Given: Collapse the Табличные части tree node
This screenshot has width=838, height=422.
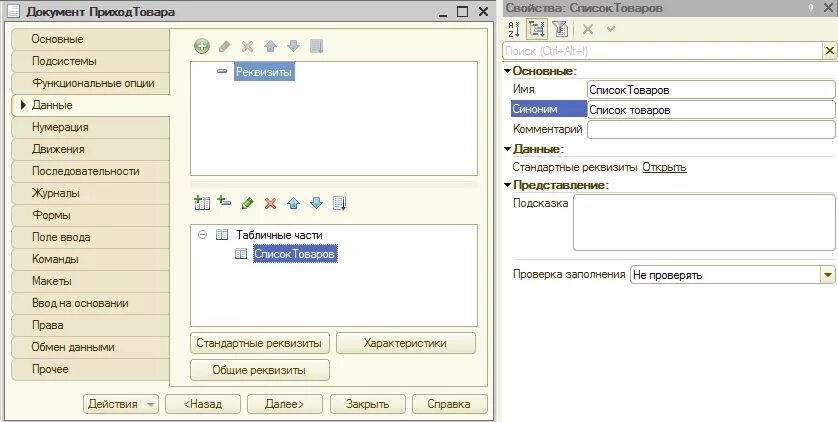Looking at the screenshot, I should point(202,234).
